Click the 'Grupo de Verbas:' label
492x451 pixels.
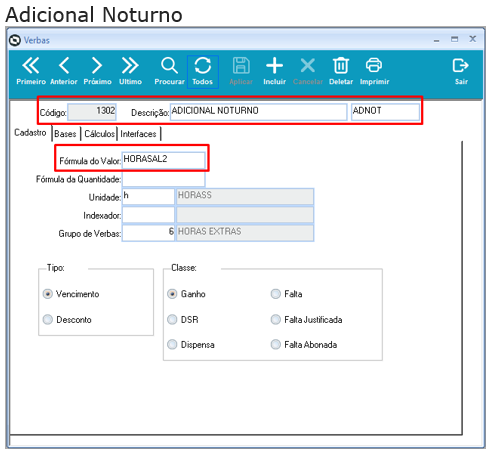(x=90, y=234)
